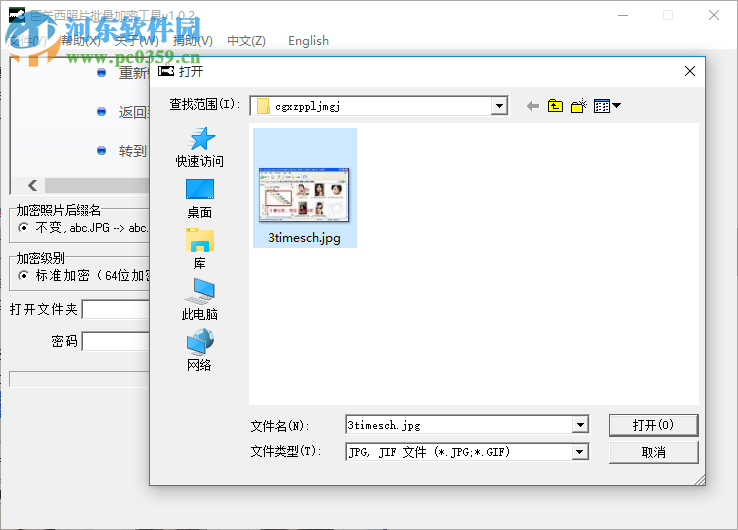The image size is (738, 530).
Task: Expand the 文件类型 dropdown arrow
Action: coord(580,452)
